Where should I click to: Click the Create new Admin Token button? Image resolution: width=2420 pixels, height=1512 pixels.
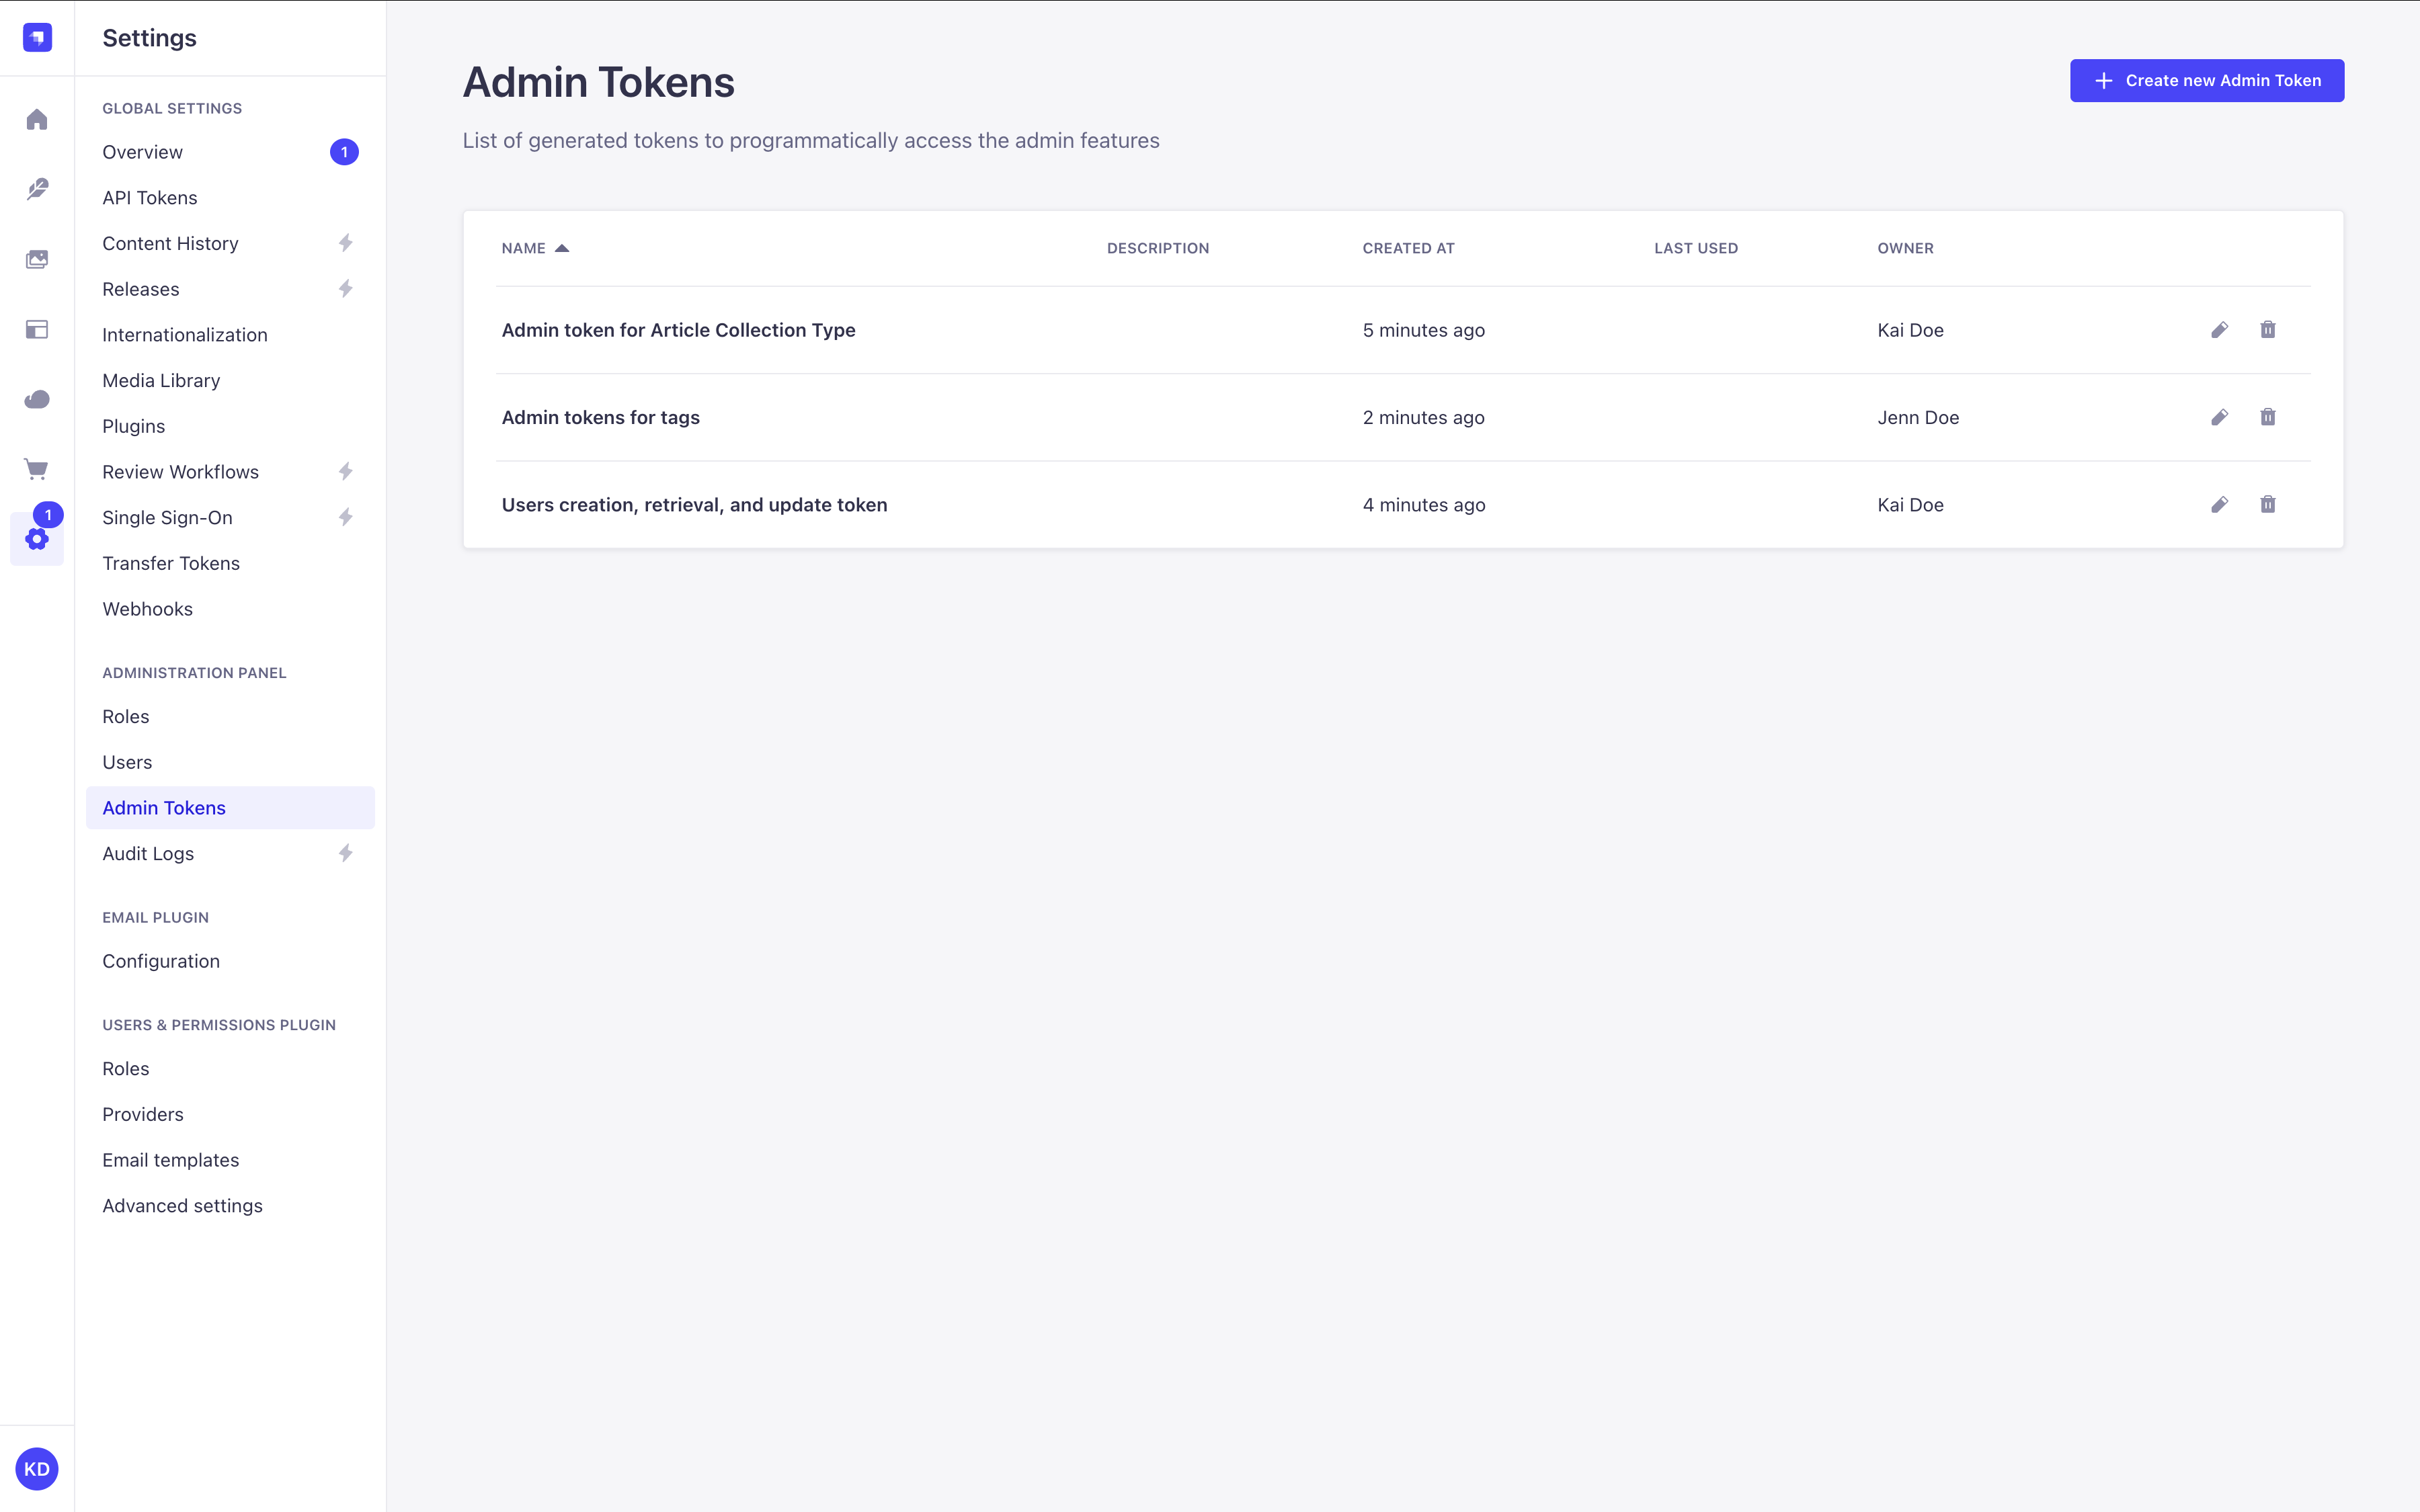click(2206, 80)
